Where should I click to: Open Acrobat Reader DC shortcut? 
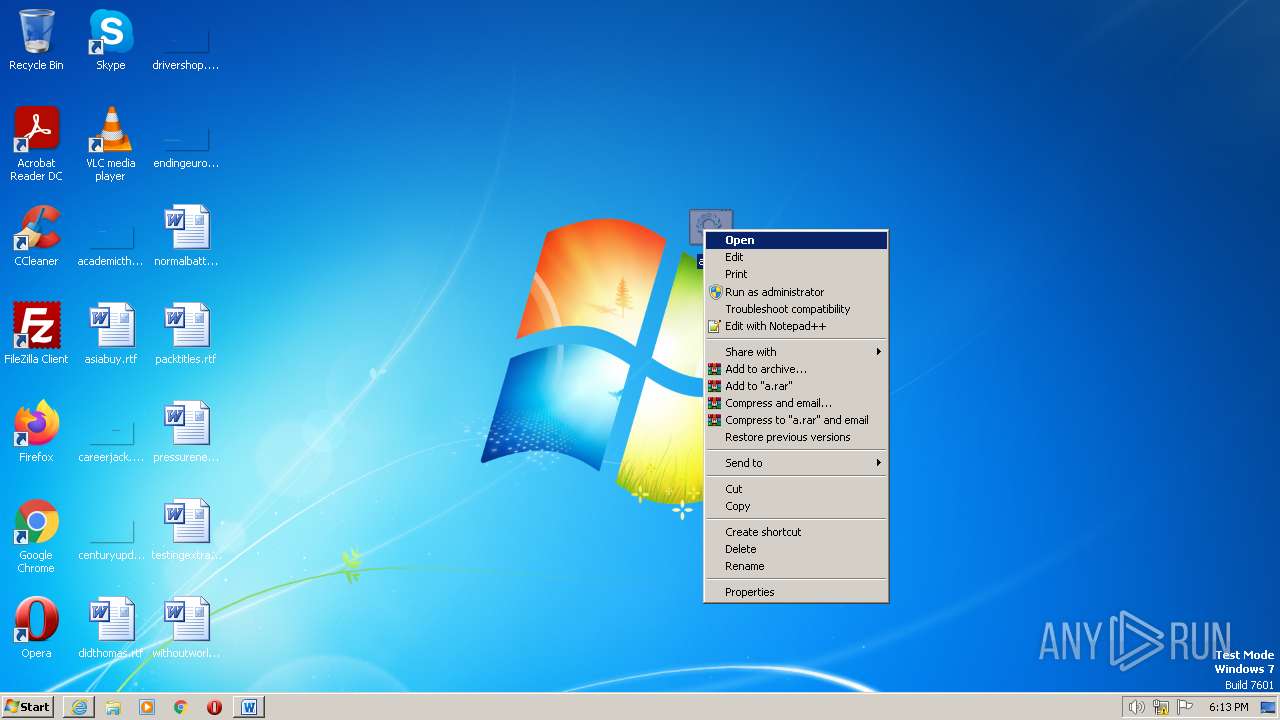coord(36,144)
